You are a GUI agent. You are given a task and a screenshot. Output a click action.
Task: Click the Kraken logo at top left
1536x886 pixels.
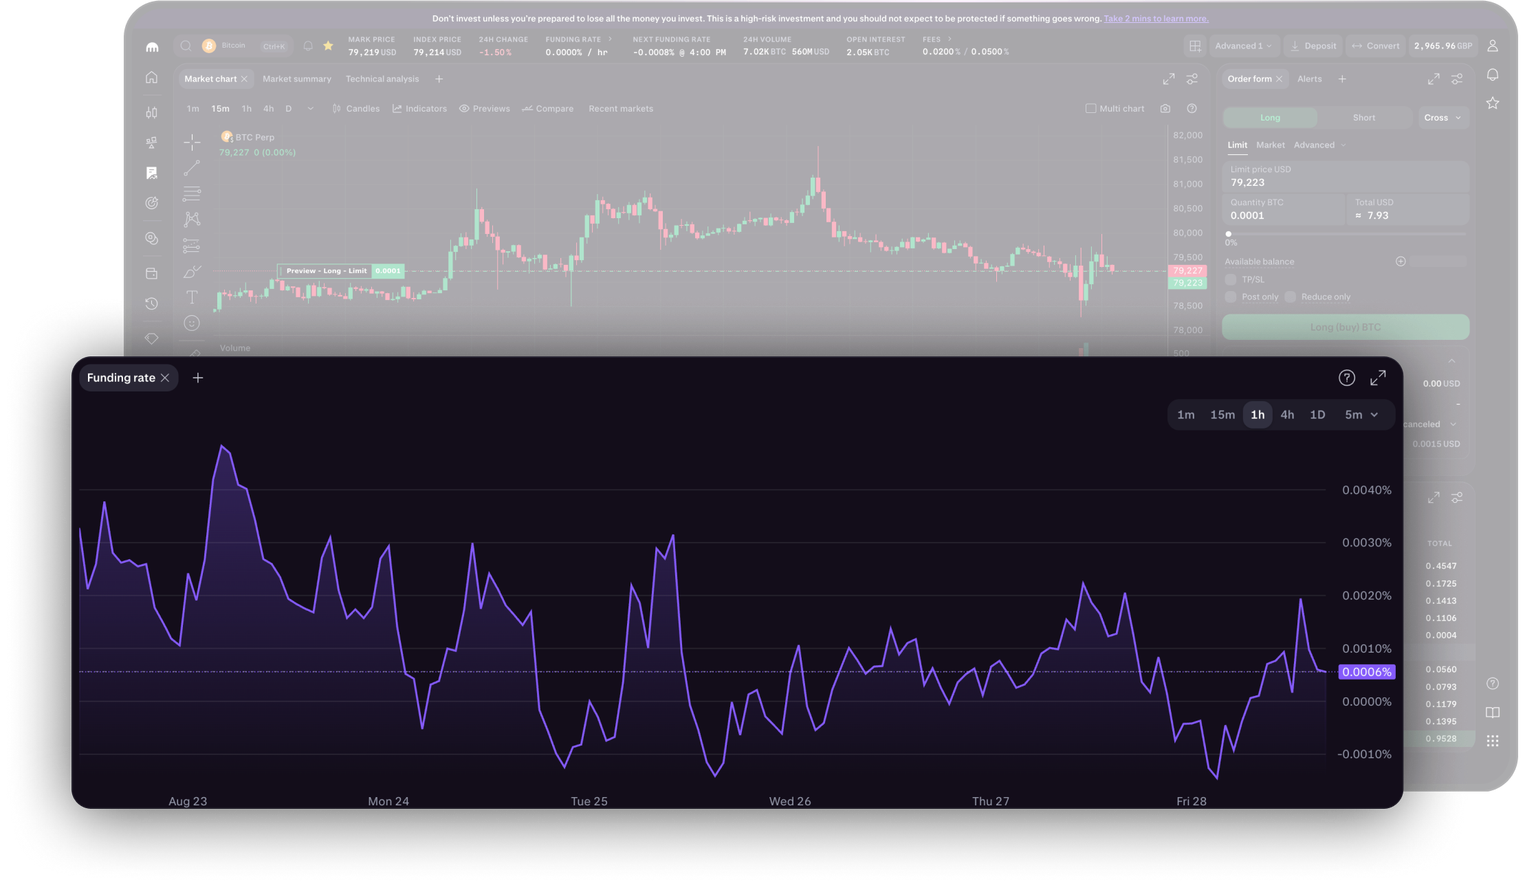pyautogui.click(x=152, y=47)
